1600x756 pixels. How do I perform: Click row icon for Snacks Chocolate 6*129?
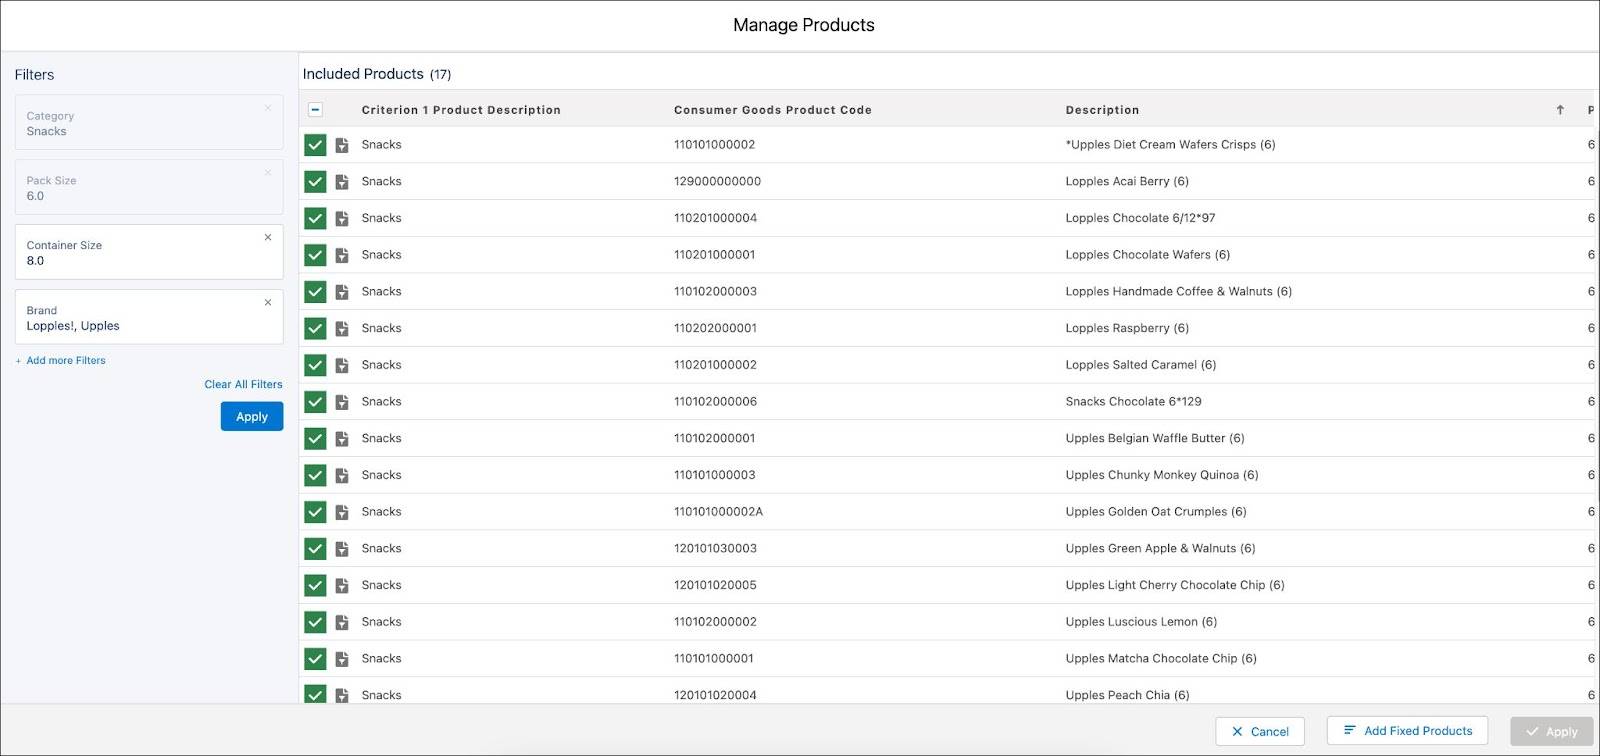click(342, 402)
